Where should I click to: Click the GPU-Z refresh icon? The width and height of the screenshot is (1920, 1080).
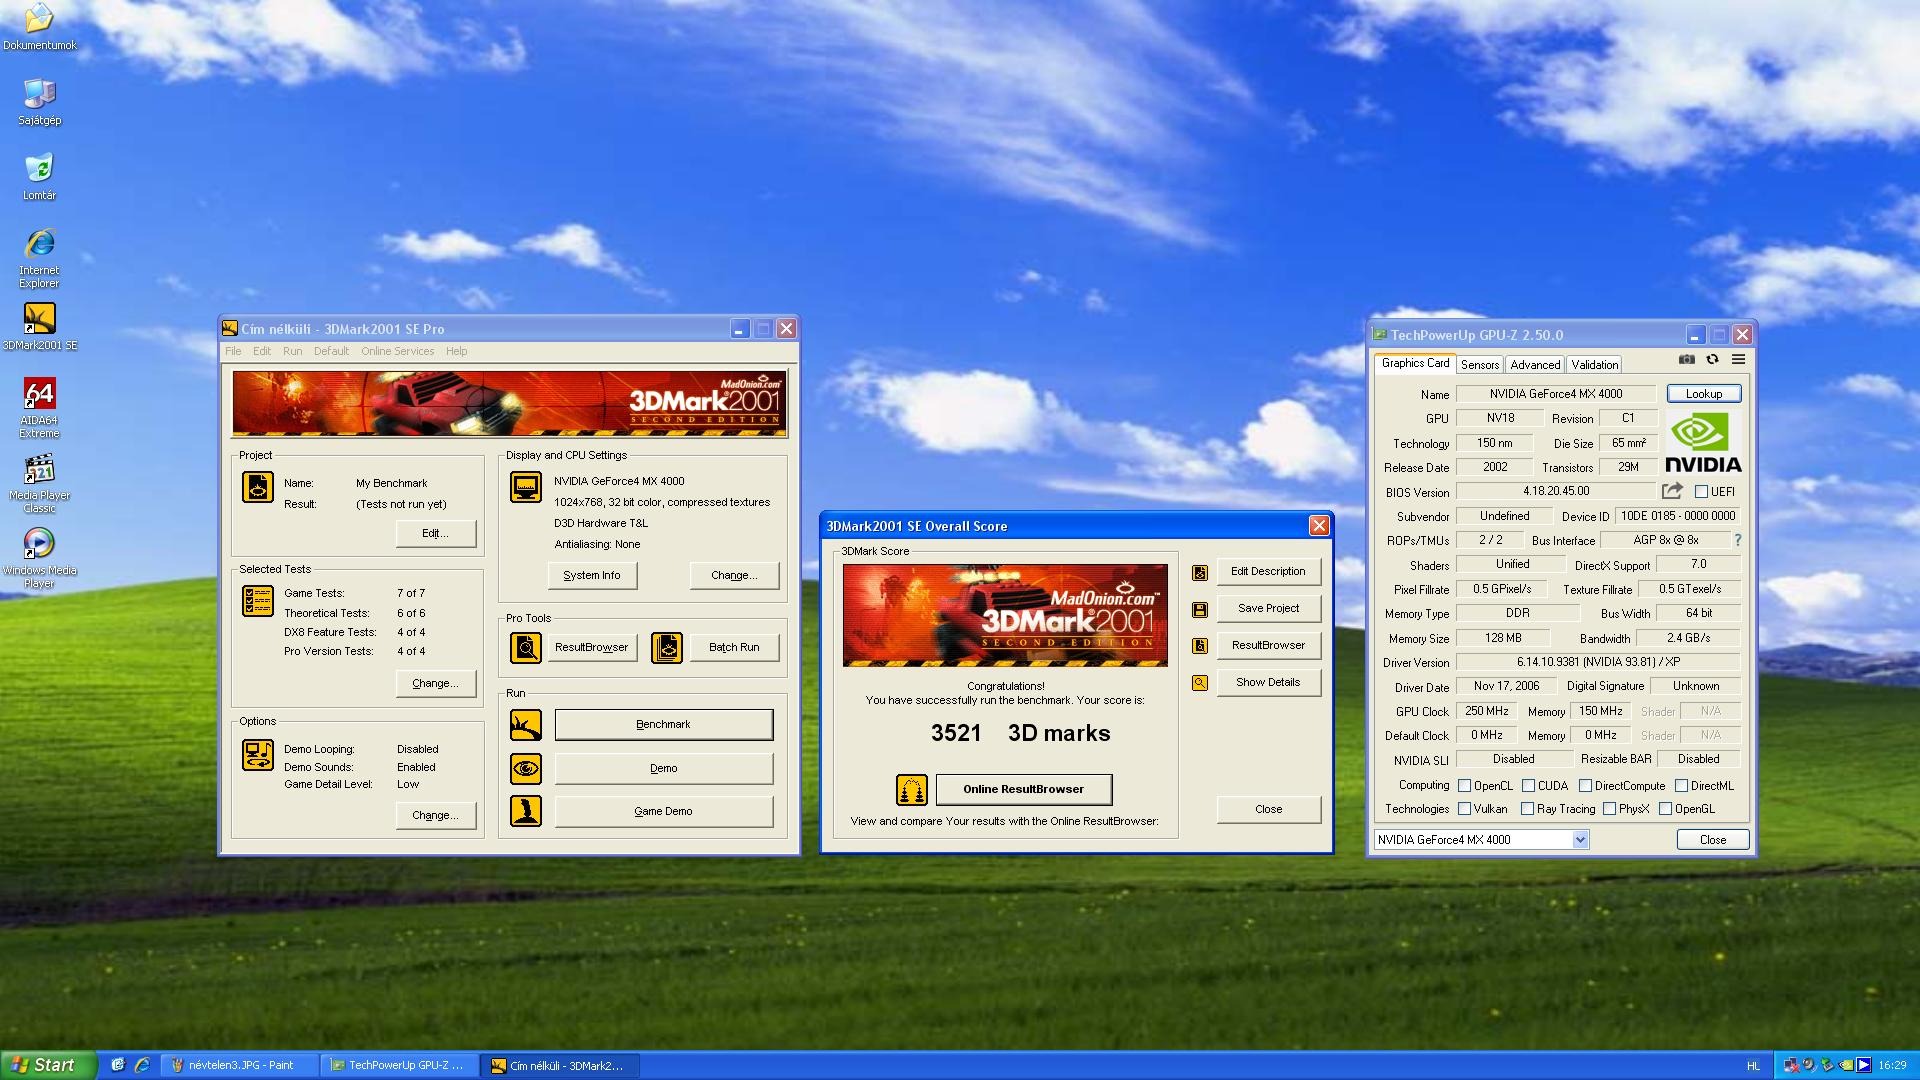pos(1712,360)
